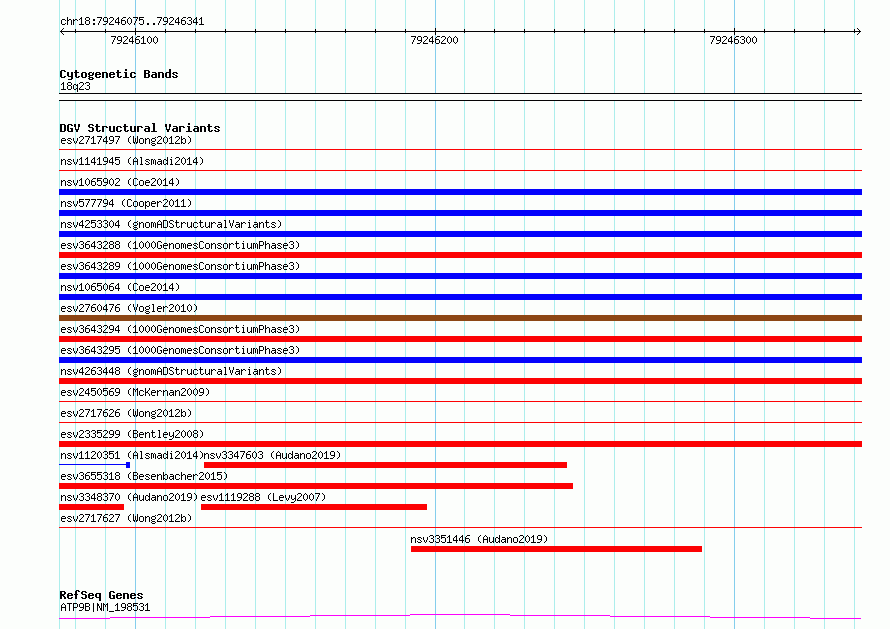Viewport: 890px width, 629px height.
Task: Open esv2335299 (Bentley2008) label
Action: pos(132,434)
